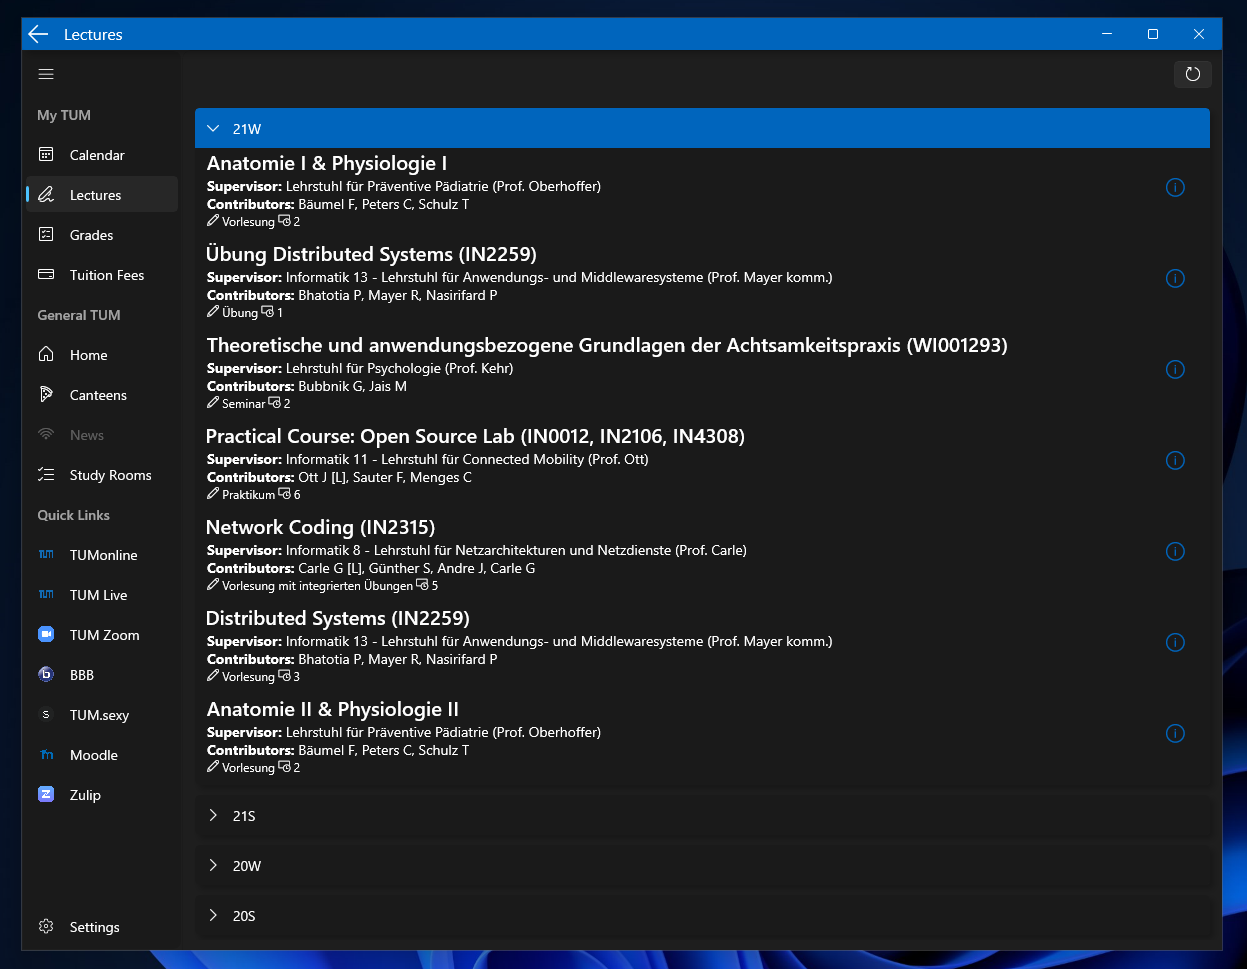1247x969 pixels.
Task: Open the TUM Zoom quick link
Action: (x=102, y=634)
